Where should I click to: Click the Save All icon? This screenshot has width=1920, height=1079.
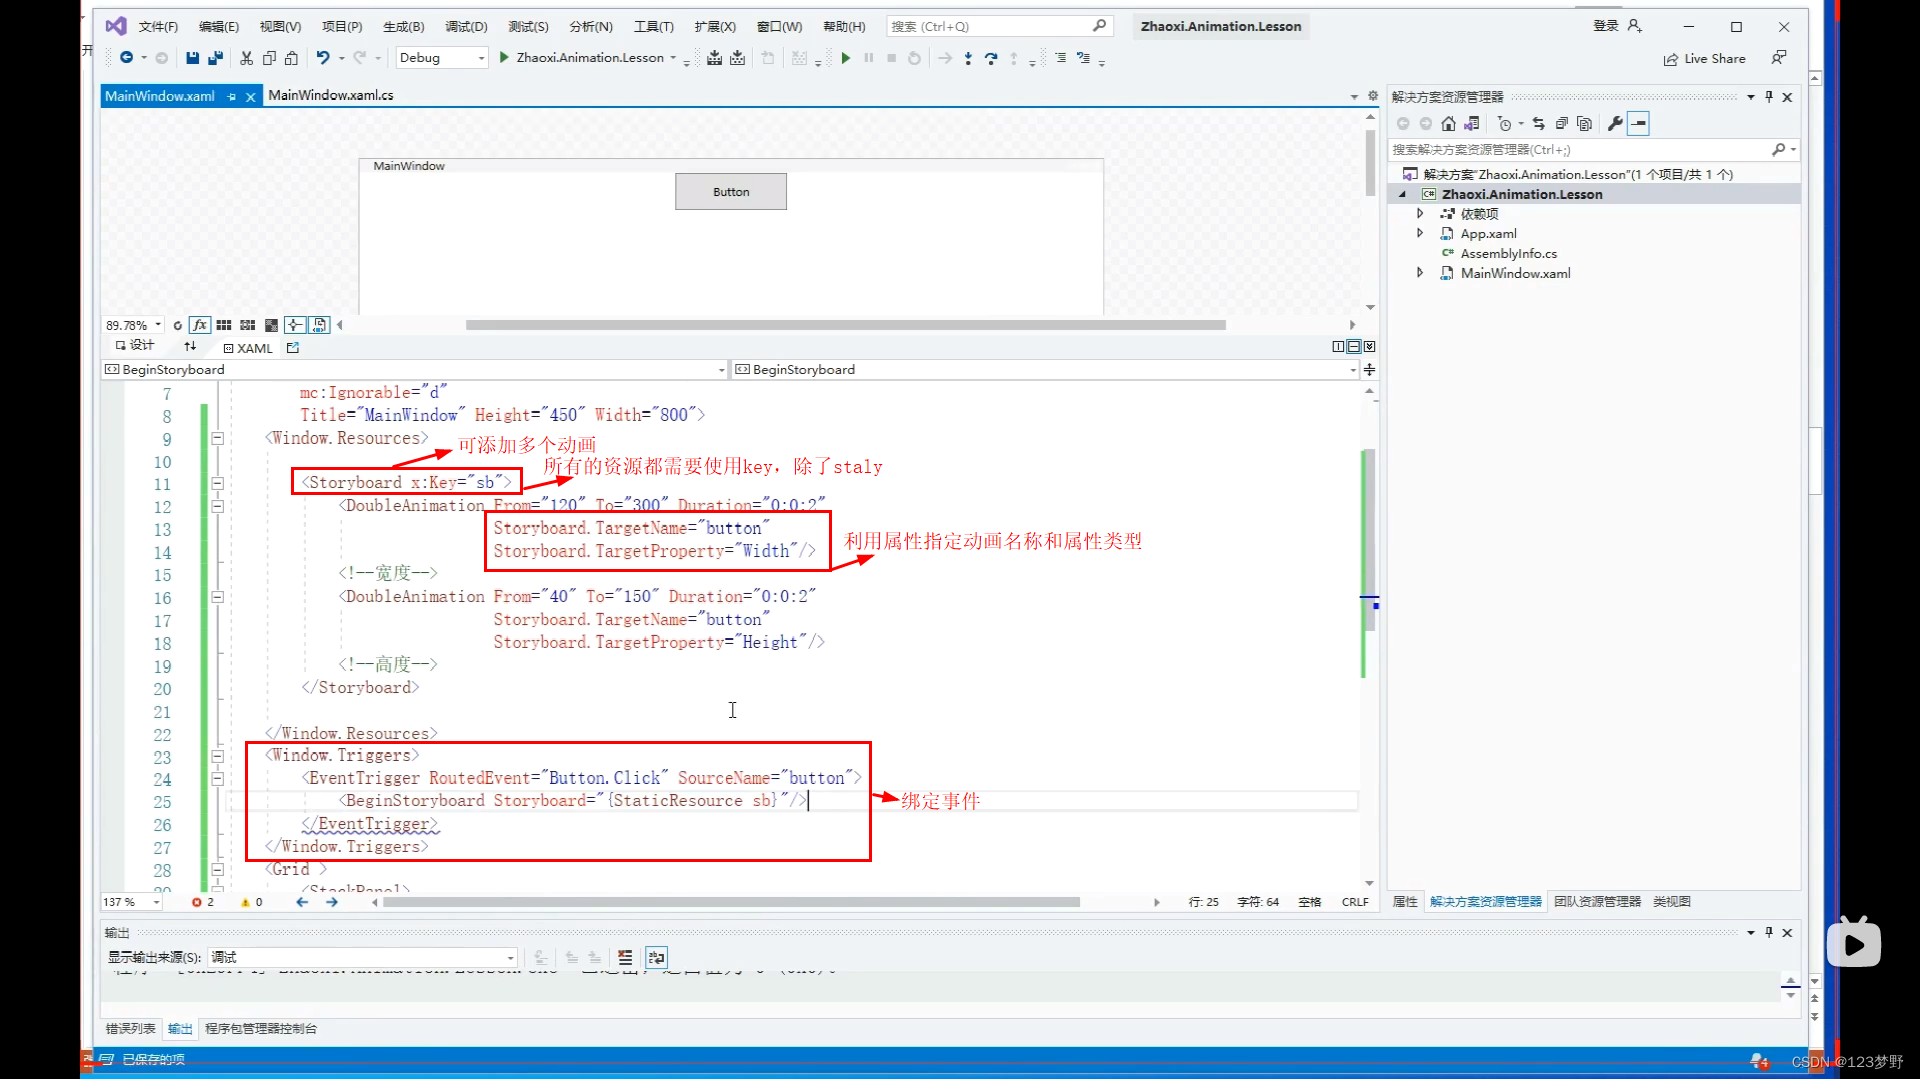tap(215, 58)
